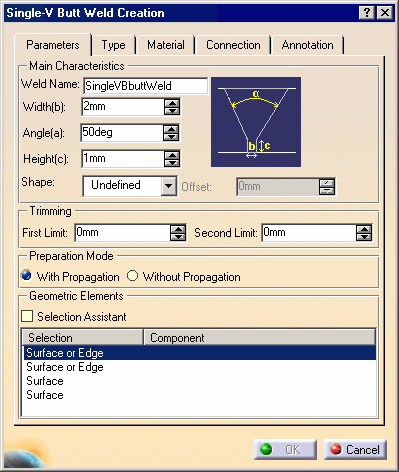This screenshot has width=399, height=472.
Task: Close the Single-V Butt Weld Creation dialog
Action: click(x=385, y=13)
